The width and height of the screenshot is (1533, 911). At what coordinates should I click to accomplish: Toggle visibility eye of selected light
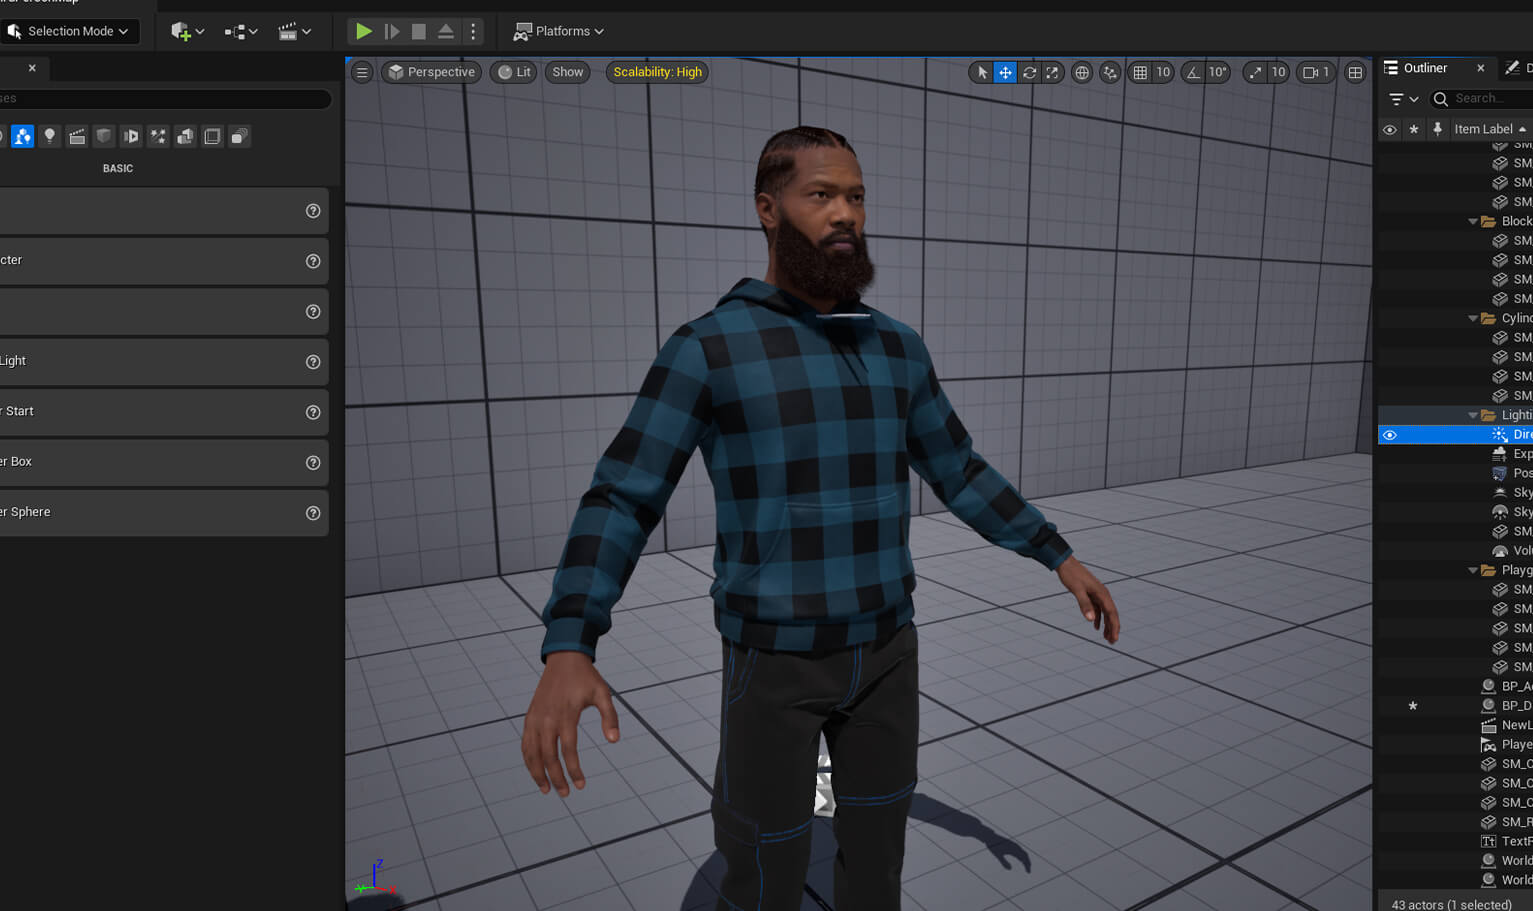(x=1389, y=435)
